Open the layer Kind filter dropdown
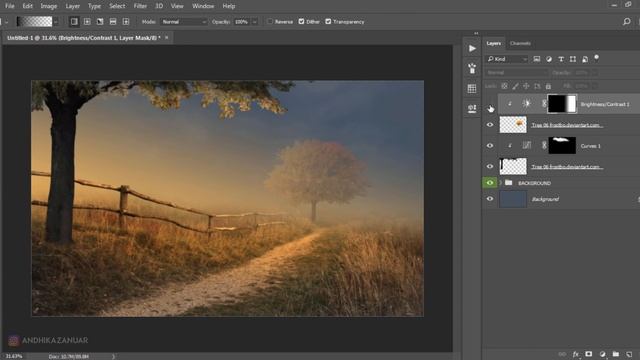The height and width of the screenshot is (360, 640). point(507,59)
